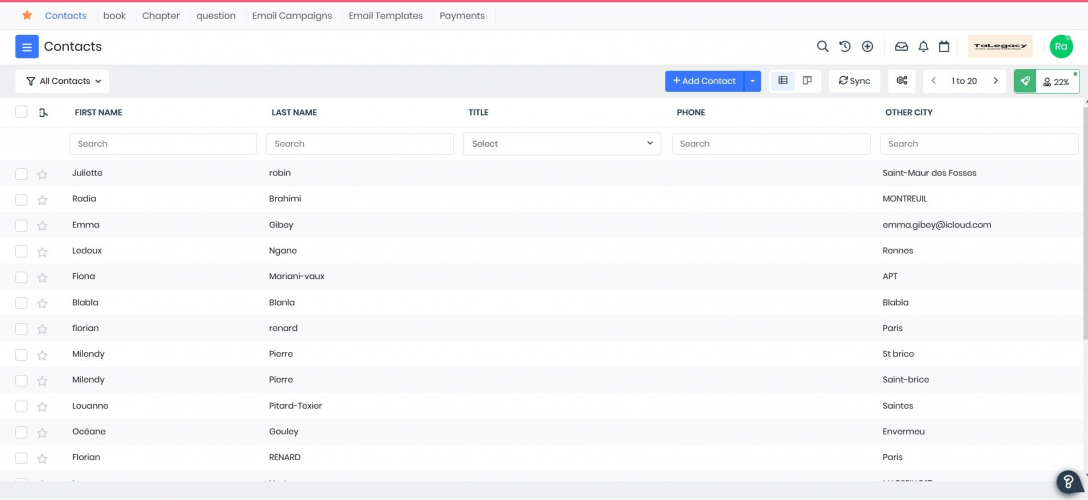Open the Title Select filter dropdown
The height and width of the screenshot is (500, 1088).
coord(562,144)
